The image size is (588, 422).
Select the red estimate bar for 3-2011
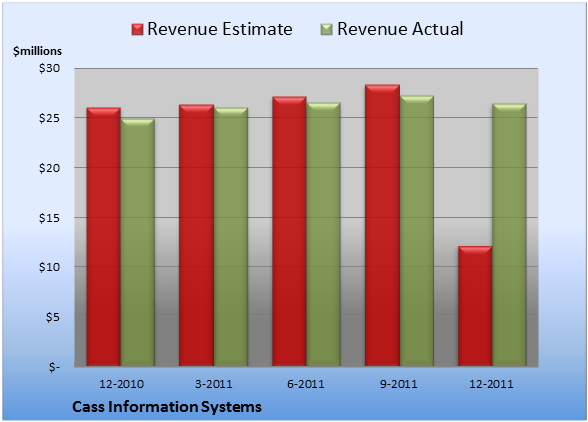pyautogui.click(x=196, y=235)
